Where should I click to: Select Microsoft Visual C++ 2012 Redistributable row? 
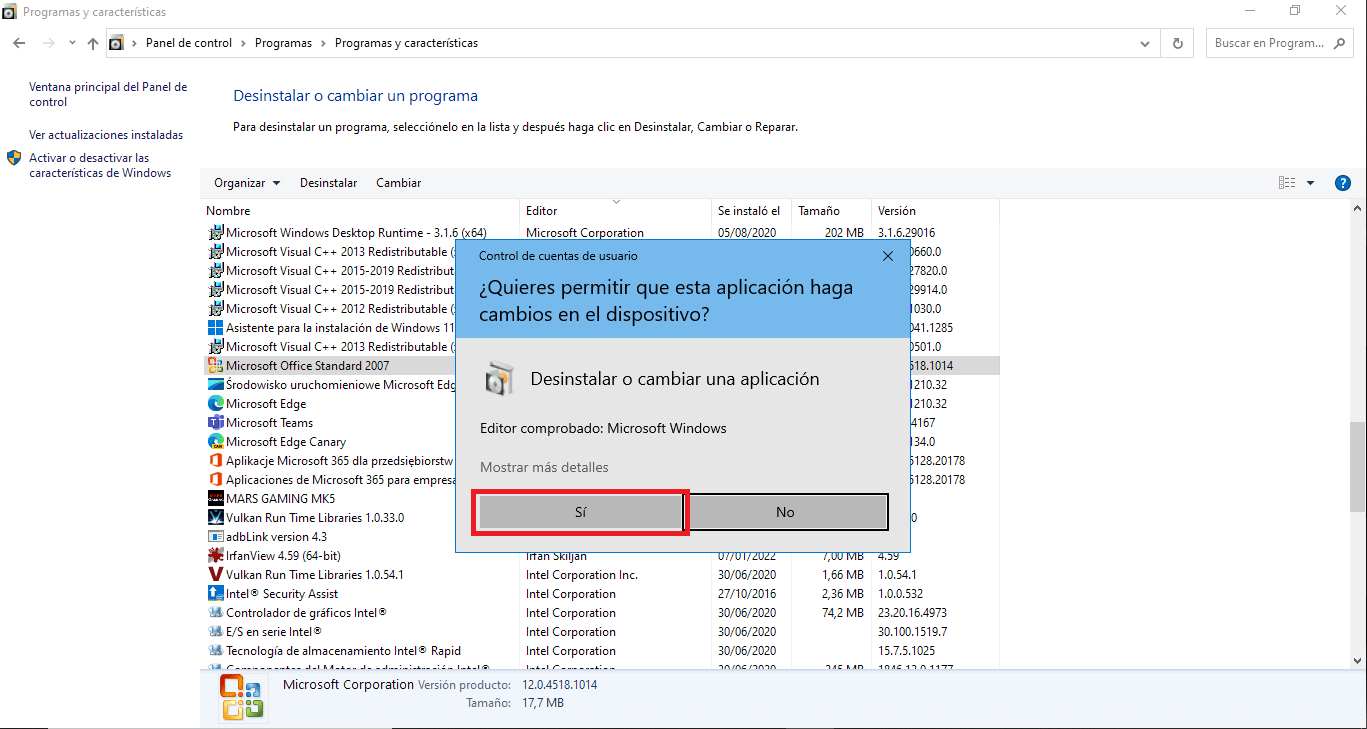[x=601, y=309]
